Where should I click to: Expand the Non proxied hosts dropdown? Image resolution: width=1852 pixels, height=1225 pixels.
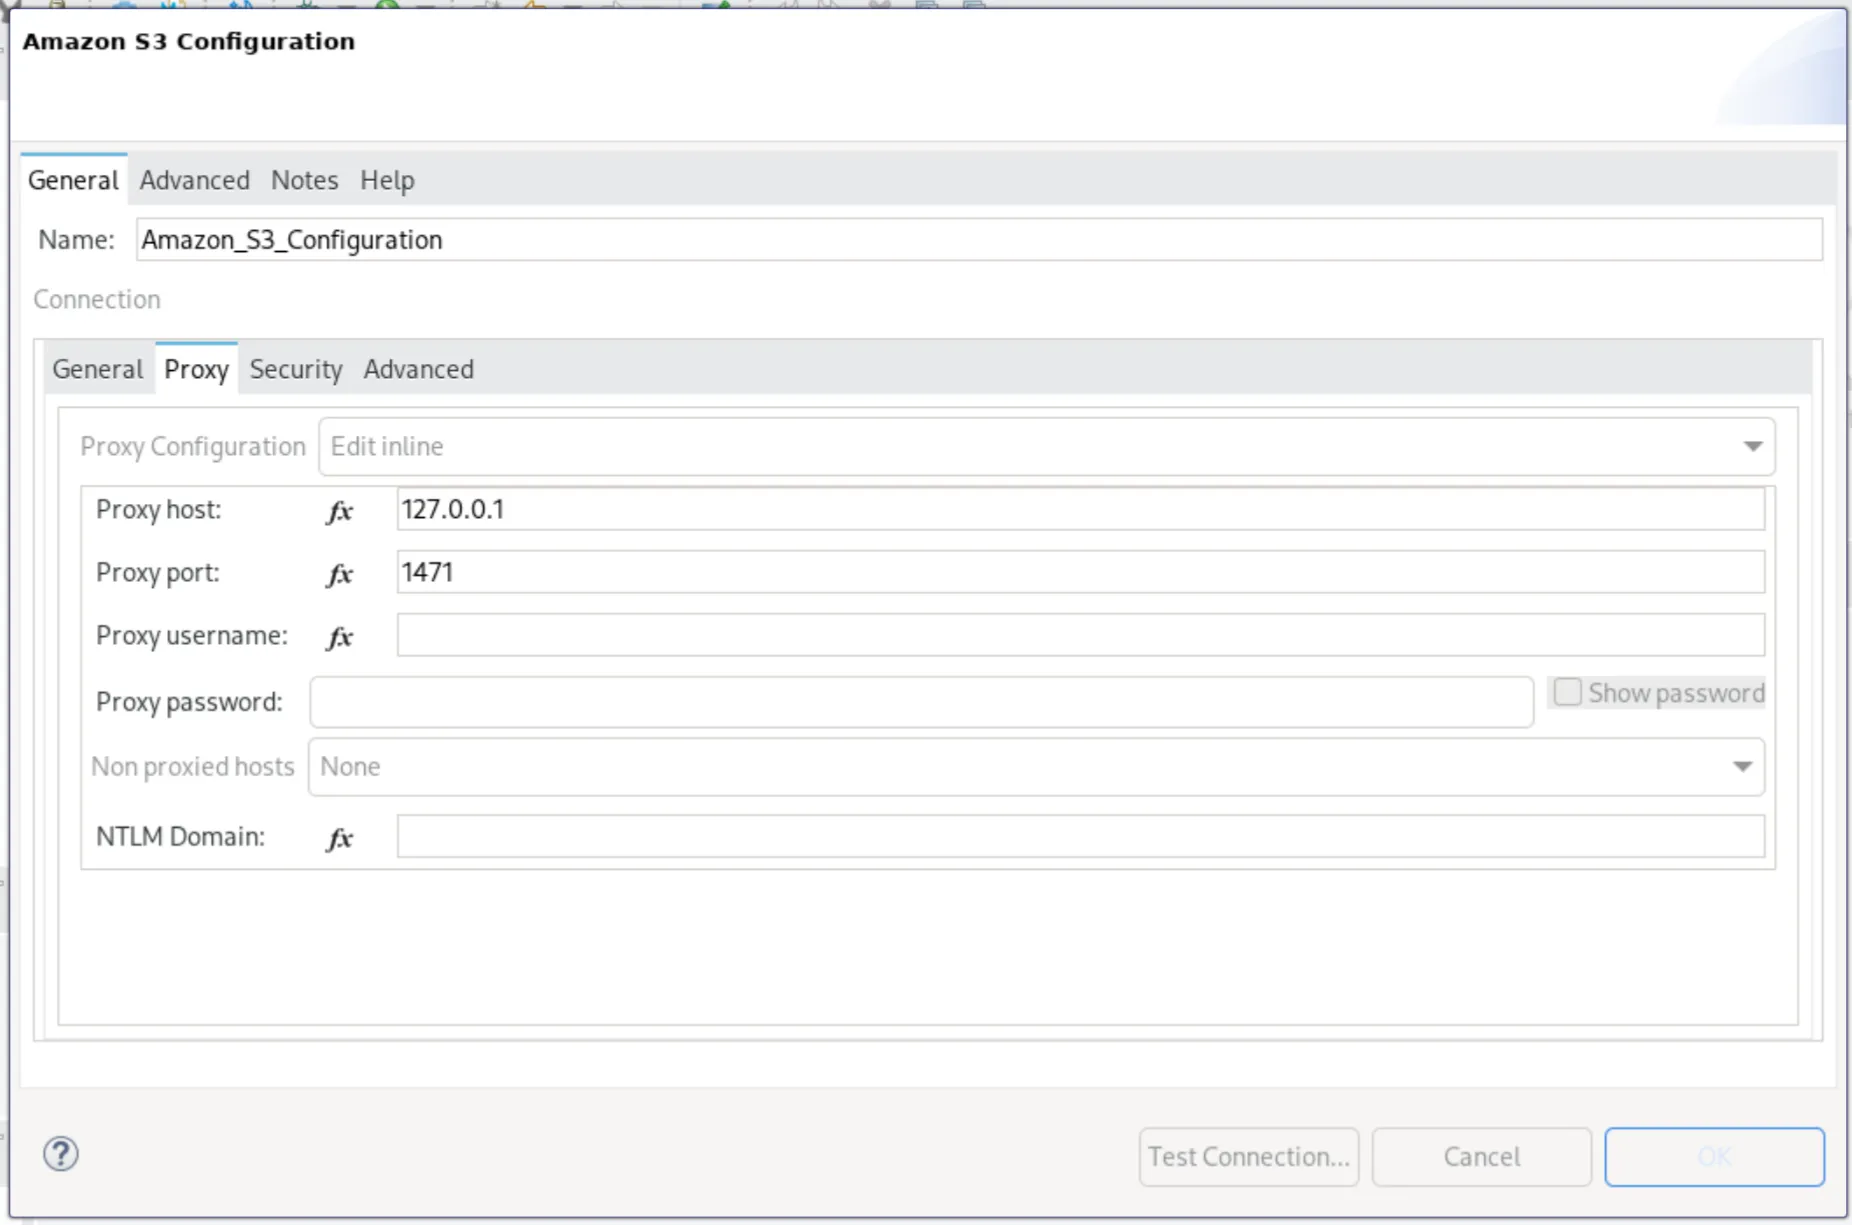(1036, 767)
